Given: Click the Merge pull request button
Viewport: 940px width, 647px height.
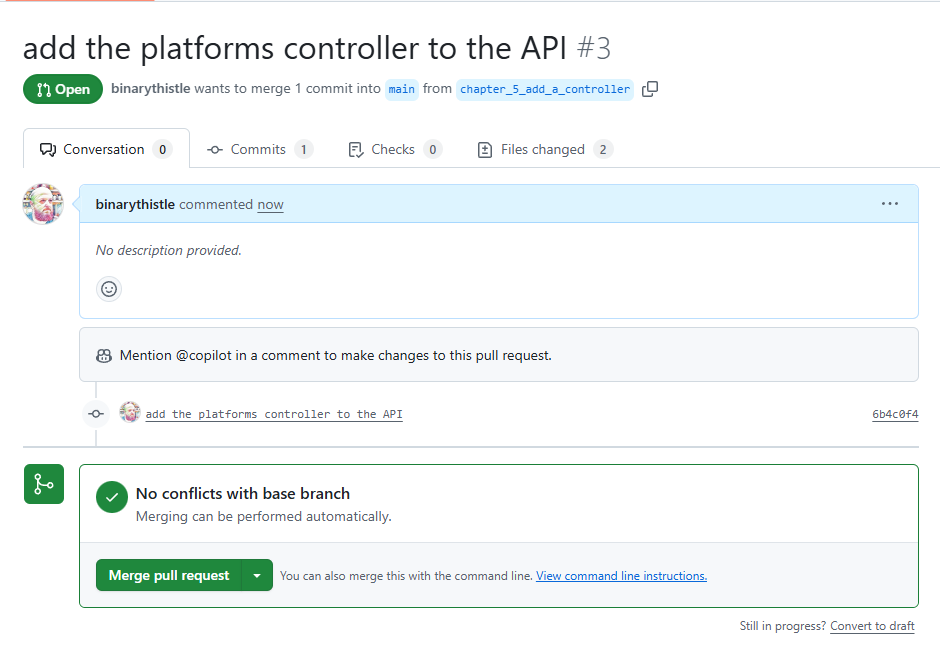Looking at the screenshot, I should (169, 575).
